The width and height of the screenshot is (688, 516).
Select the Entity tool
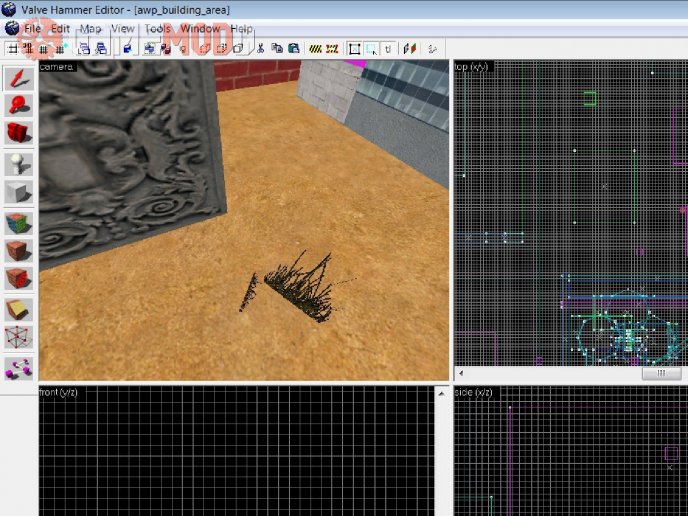tap(18, 163)
